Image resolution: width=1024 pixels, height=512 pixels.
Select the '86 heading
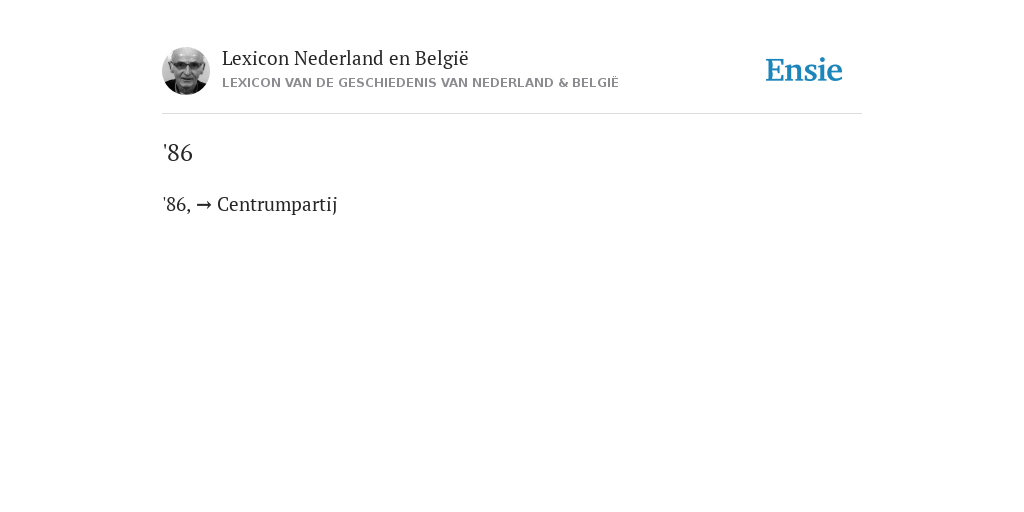coord(178,153)
